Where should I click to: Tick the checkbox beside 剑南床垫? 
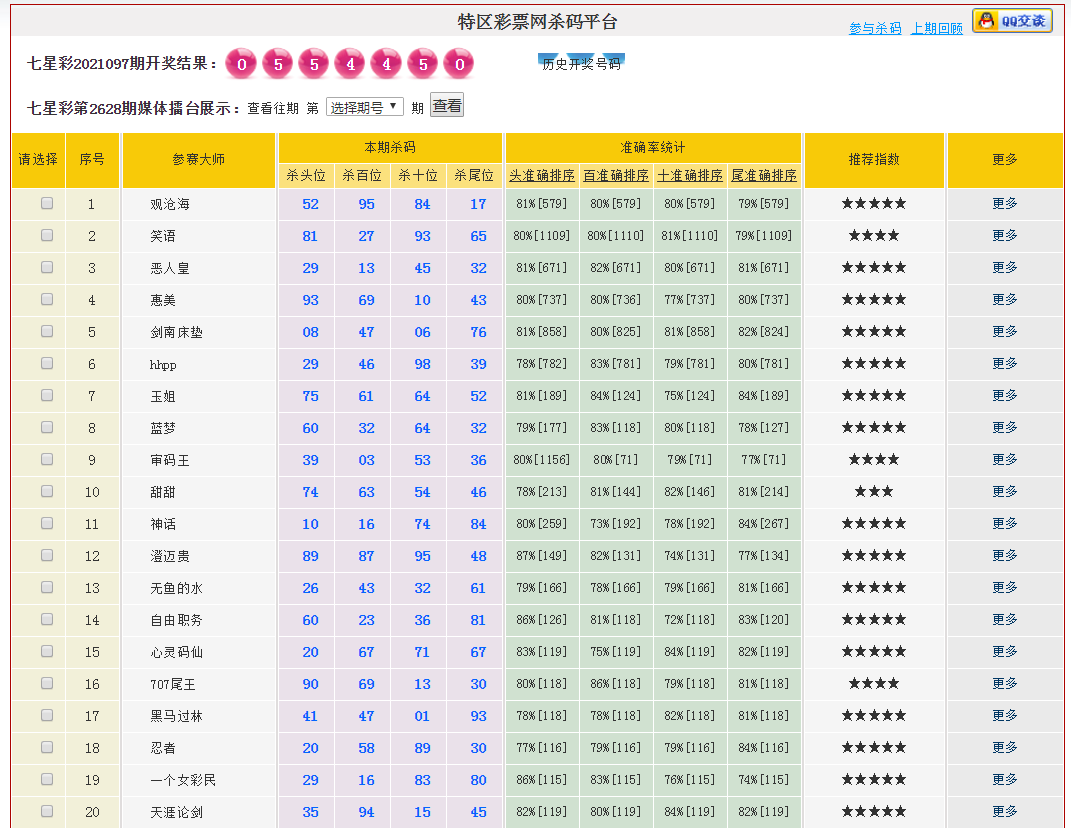47,331
